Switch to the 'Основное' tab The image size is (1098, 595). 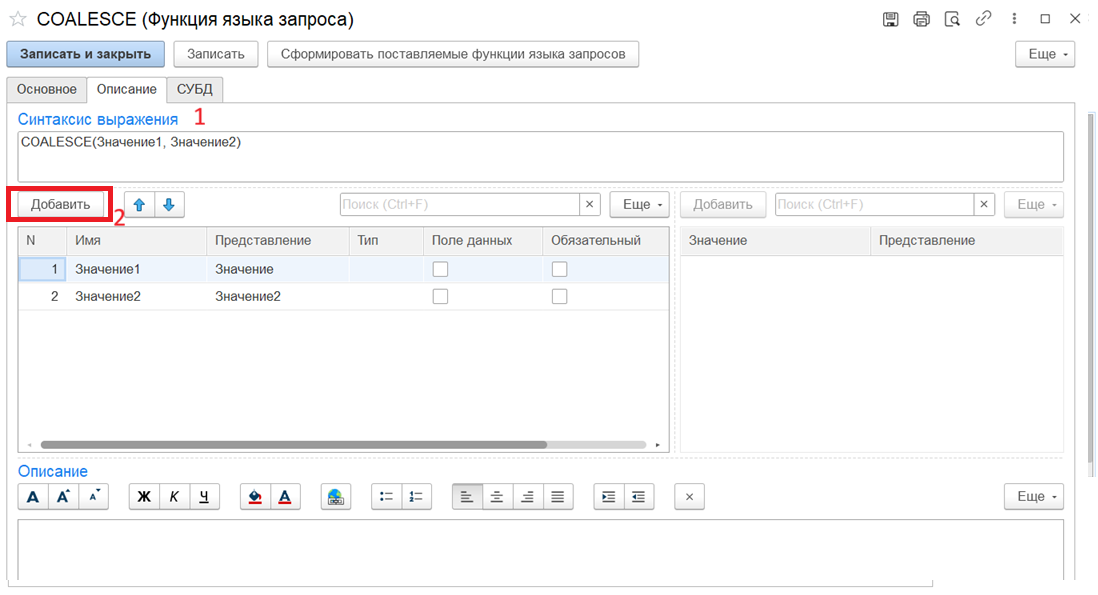click(47, 89)
